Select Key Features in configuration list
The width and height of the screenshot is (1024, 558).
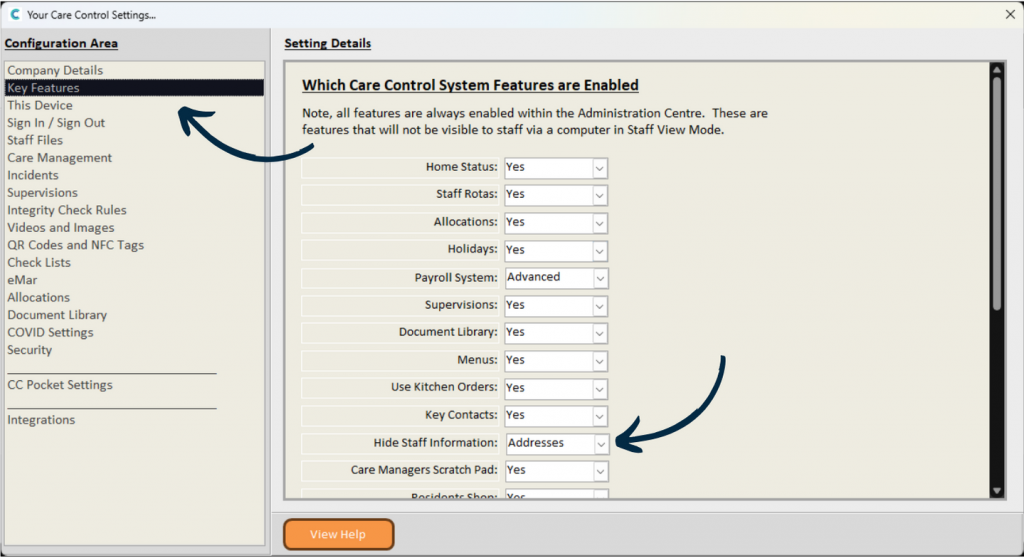point(43,88)
